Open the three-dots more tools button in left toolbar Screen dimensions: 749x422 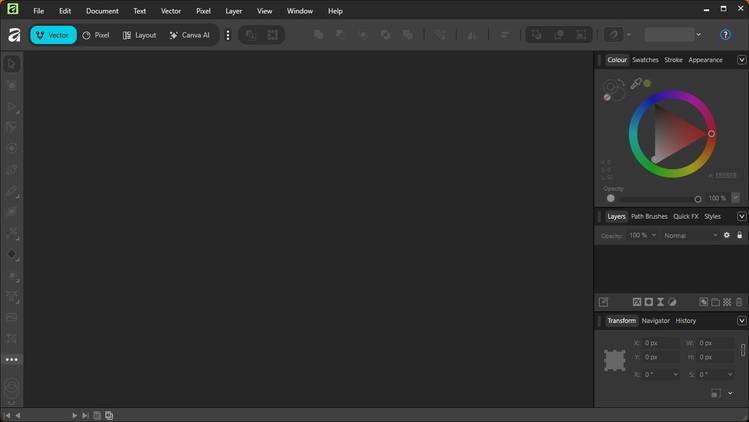12,359
